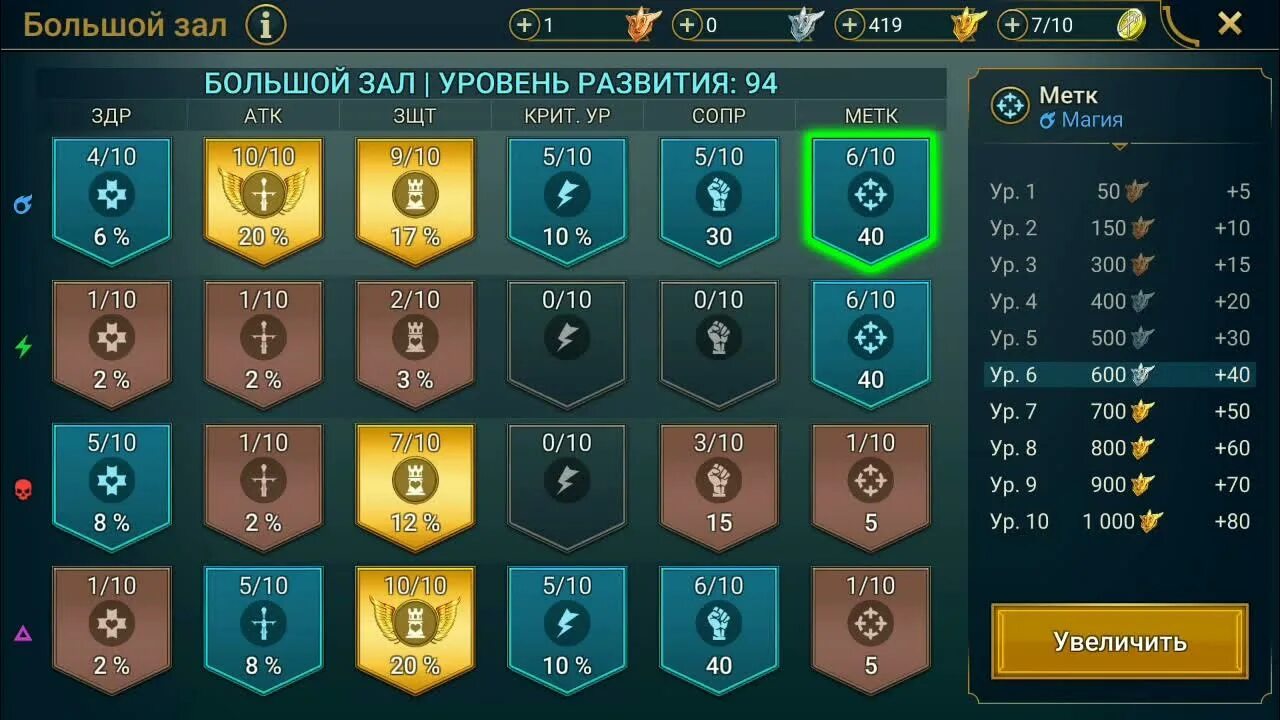
Task: Add bronze medals with the plus icon
Action: pos(525,25)
